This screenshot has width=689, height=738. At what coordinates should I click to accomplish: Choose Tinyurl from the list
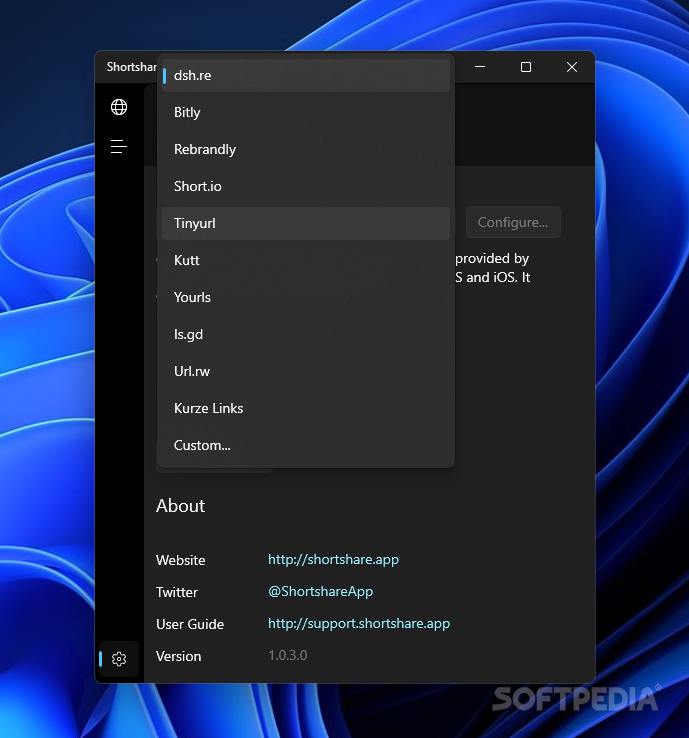306,223
